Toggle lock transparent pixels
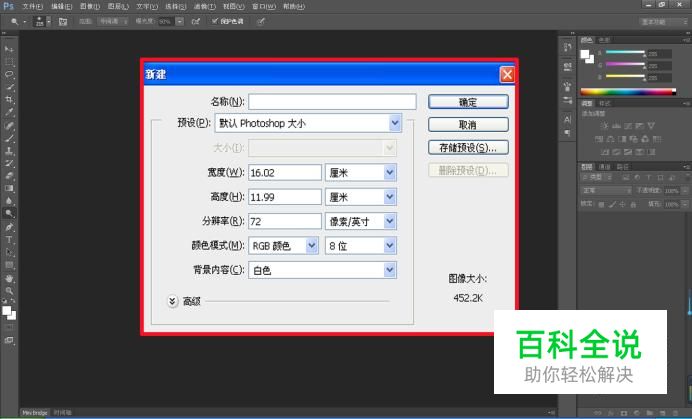The height and width of the screenshot is (419, 692). pos(601,204)
